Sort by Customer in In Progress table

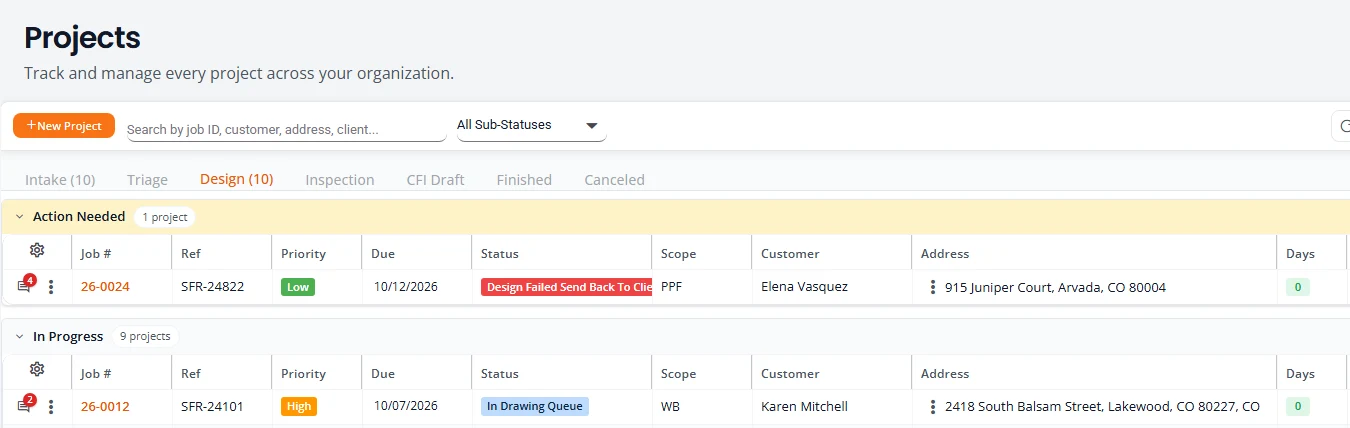(790, 374)
